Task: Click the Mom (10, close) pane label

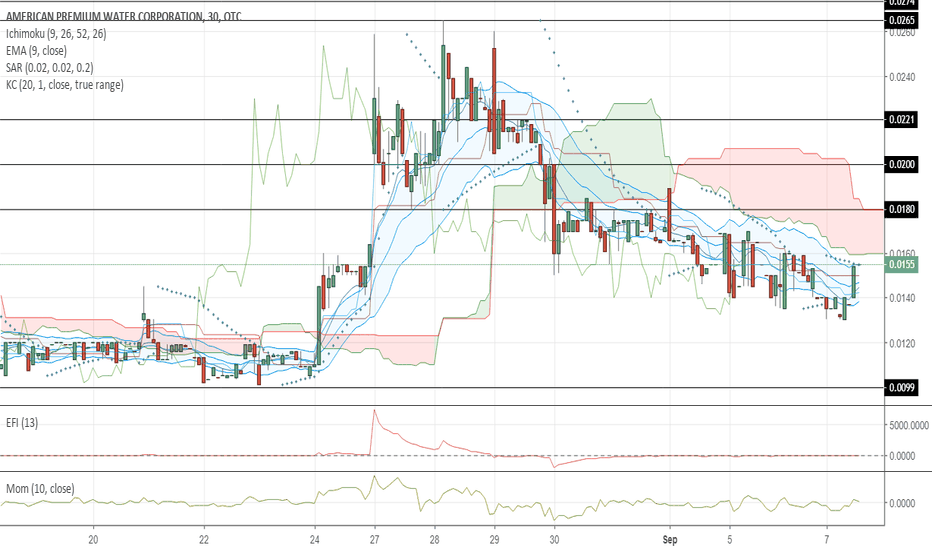Action: (40, 489)
